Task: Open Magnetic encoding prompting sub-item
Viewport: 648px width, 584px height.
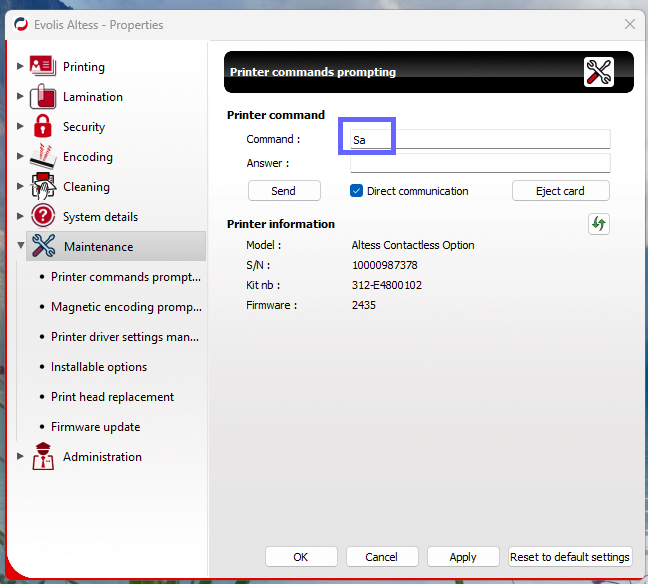Action: pos(126,307)
